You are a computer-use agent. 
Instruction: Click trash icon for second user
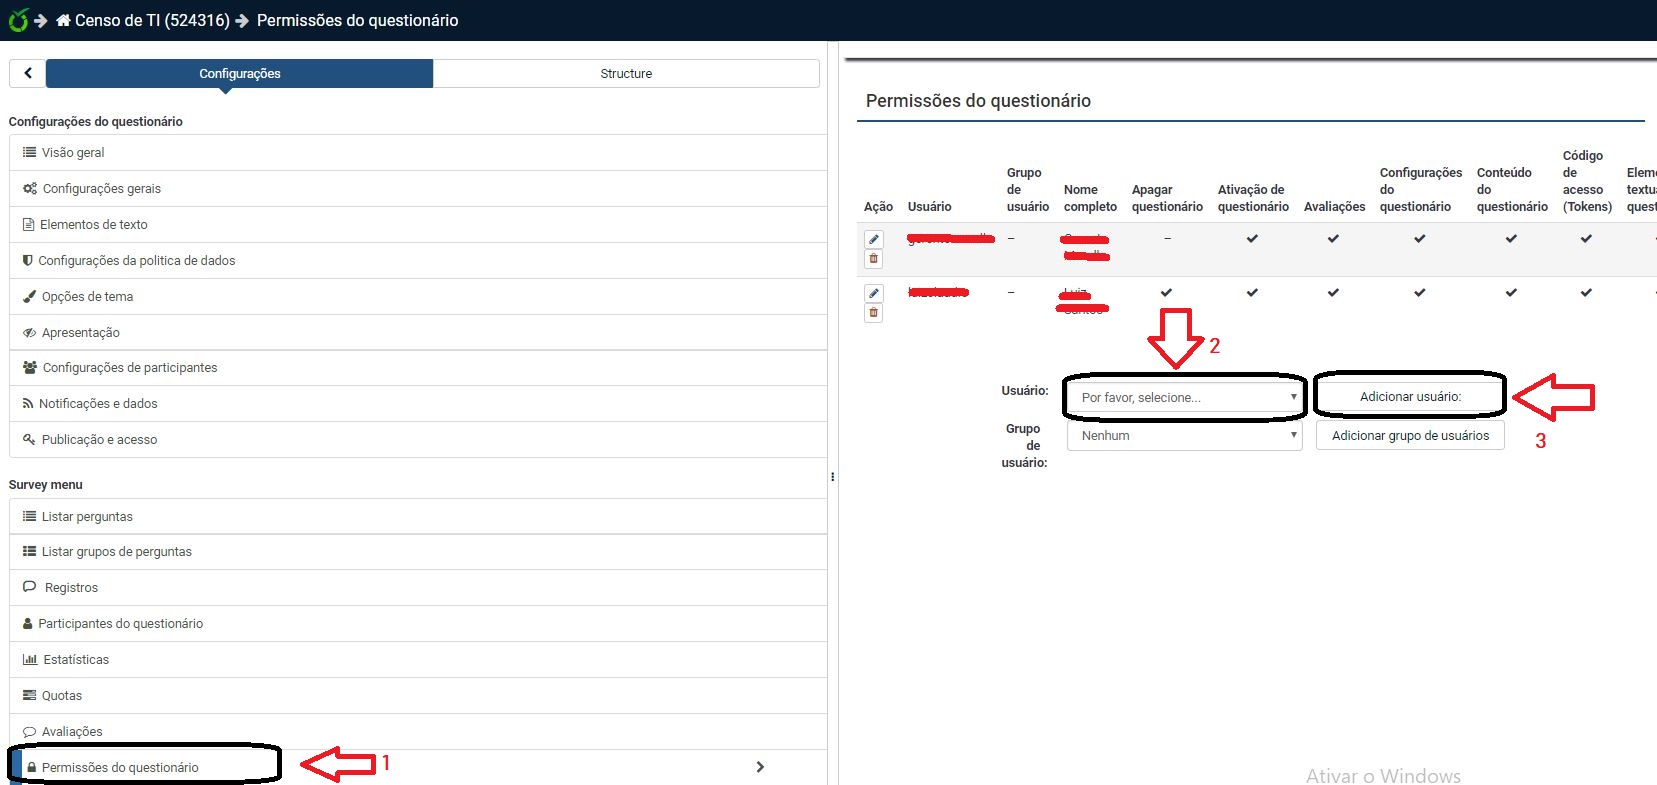point(874,313)
